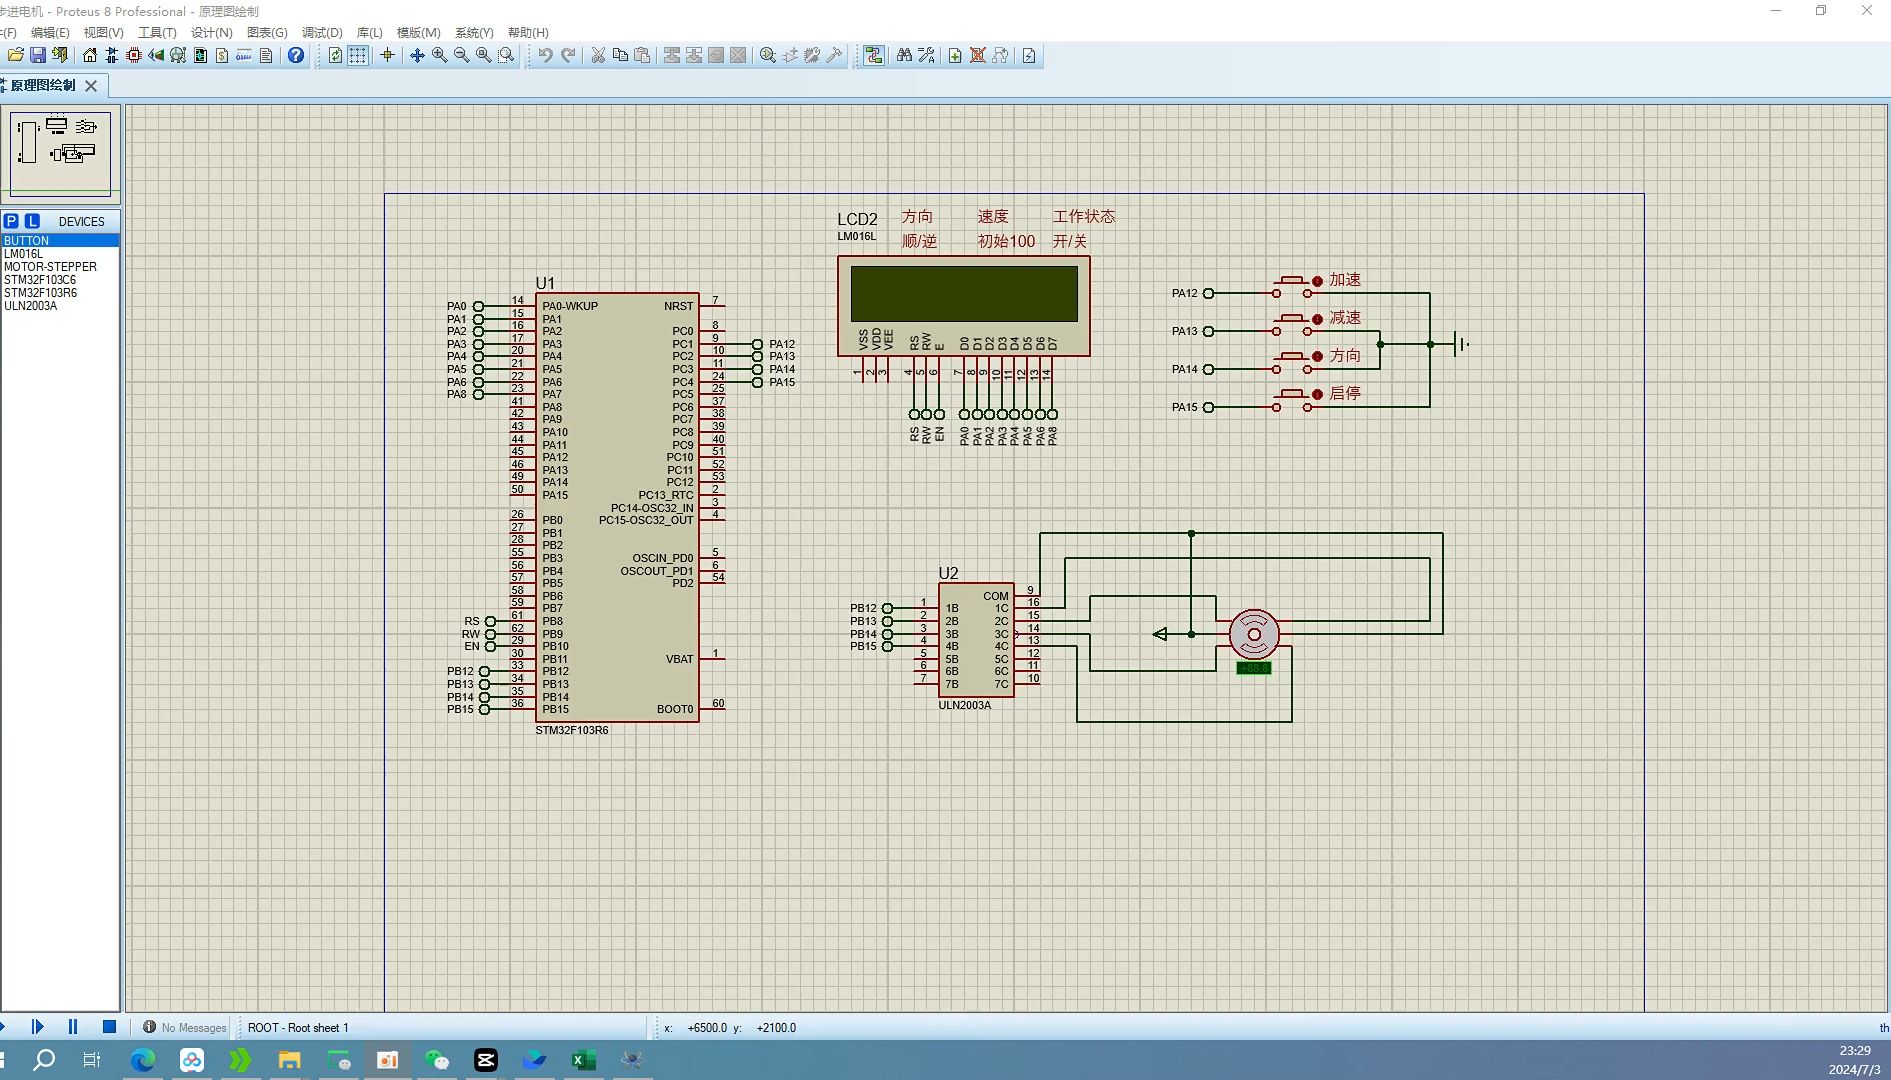The height and width of the screenshot is (1080, 1891).
Task: Center view with the pan arrows icon
Action: pyautogui.click(x=418, y=55)
